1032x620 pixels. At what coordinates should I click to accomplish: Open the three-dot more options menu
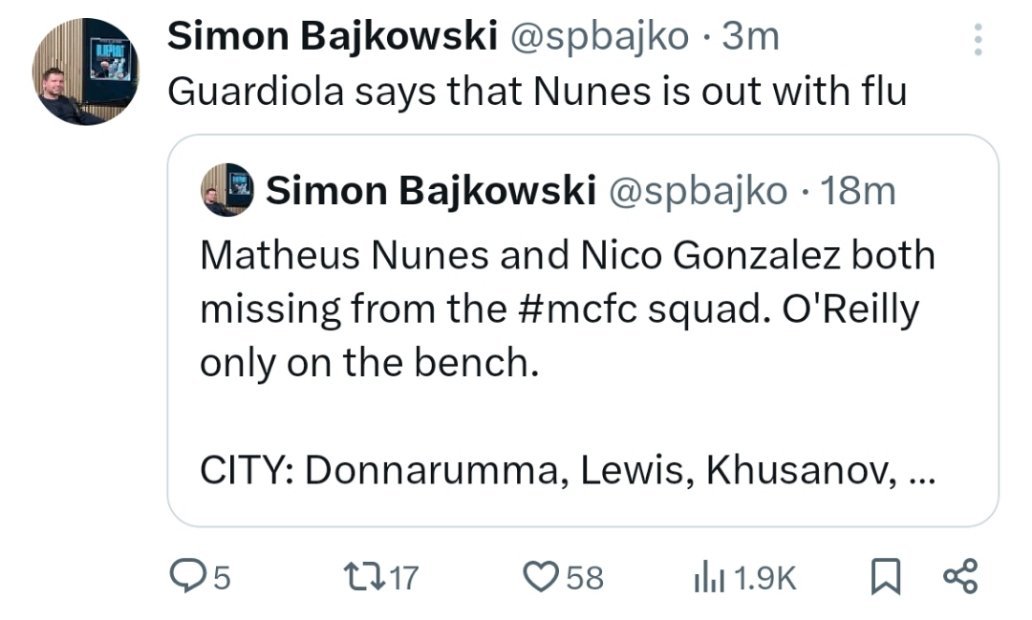click(x=978, y=40)
